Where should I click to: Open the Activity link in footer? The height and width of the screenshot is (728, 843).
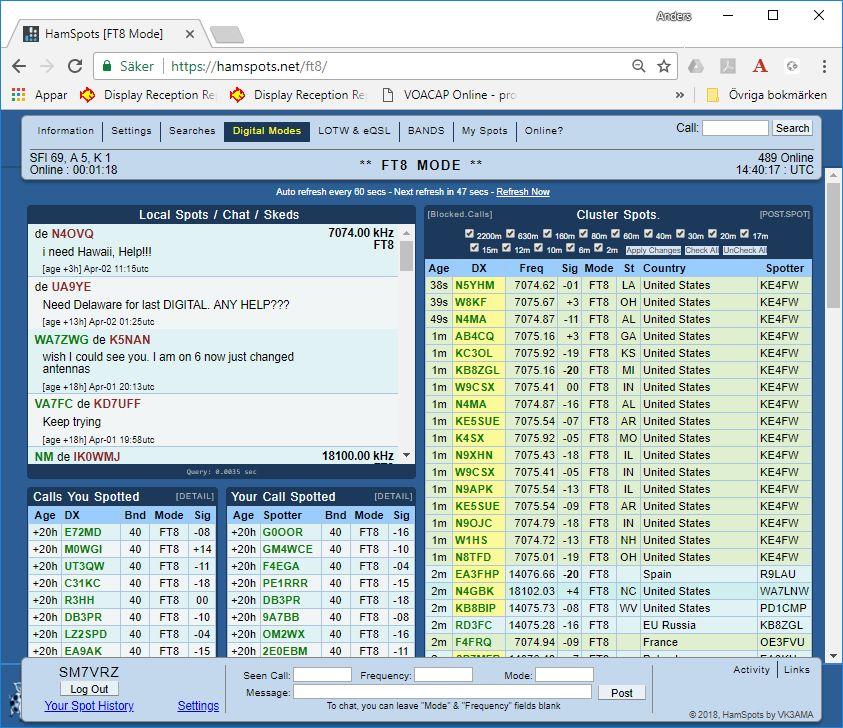click(x=751, y=669)
